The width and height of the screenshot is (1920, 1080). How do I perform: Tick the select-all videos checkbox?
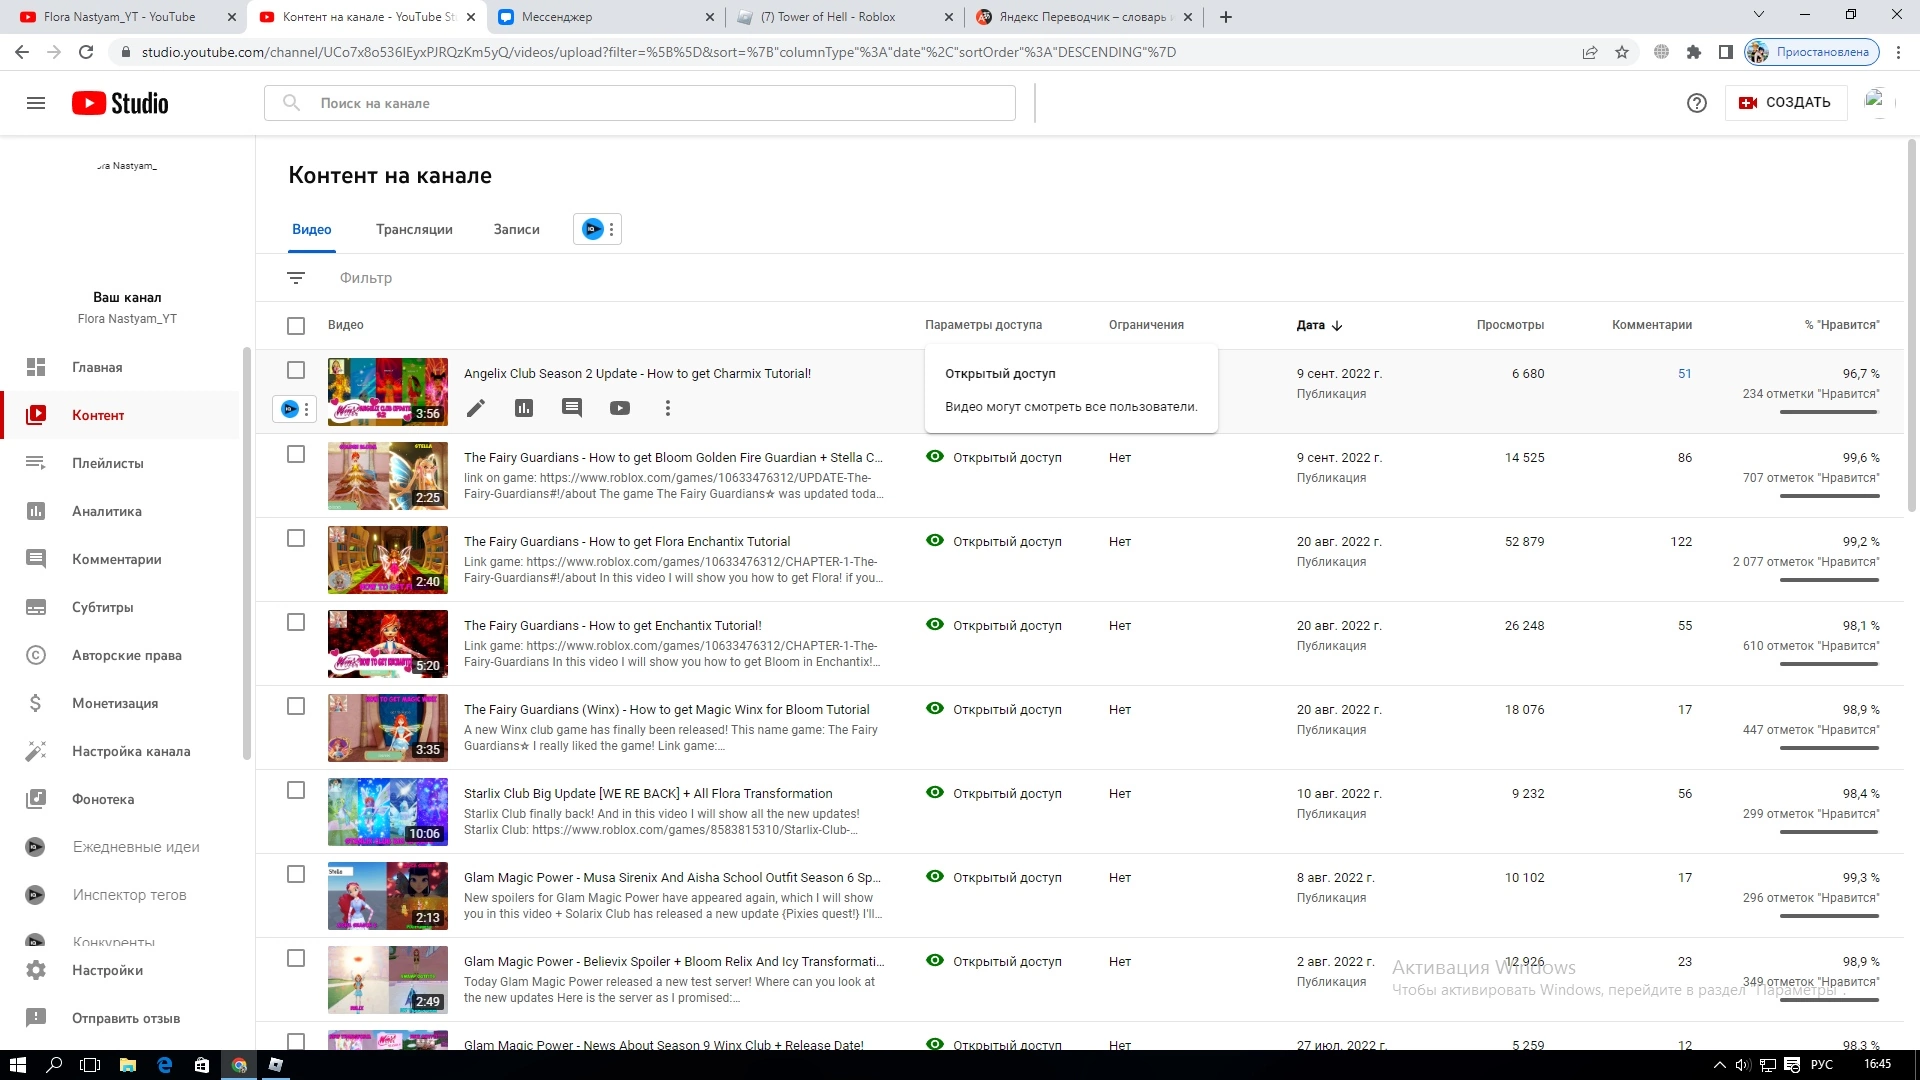[296, 326]
